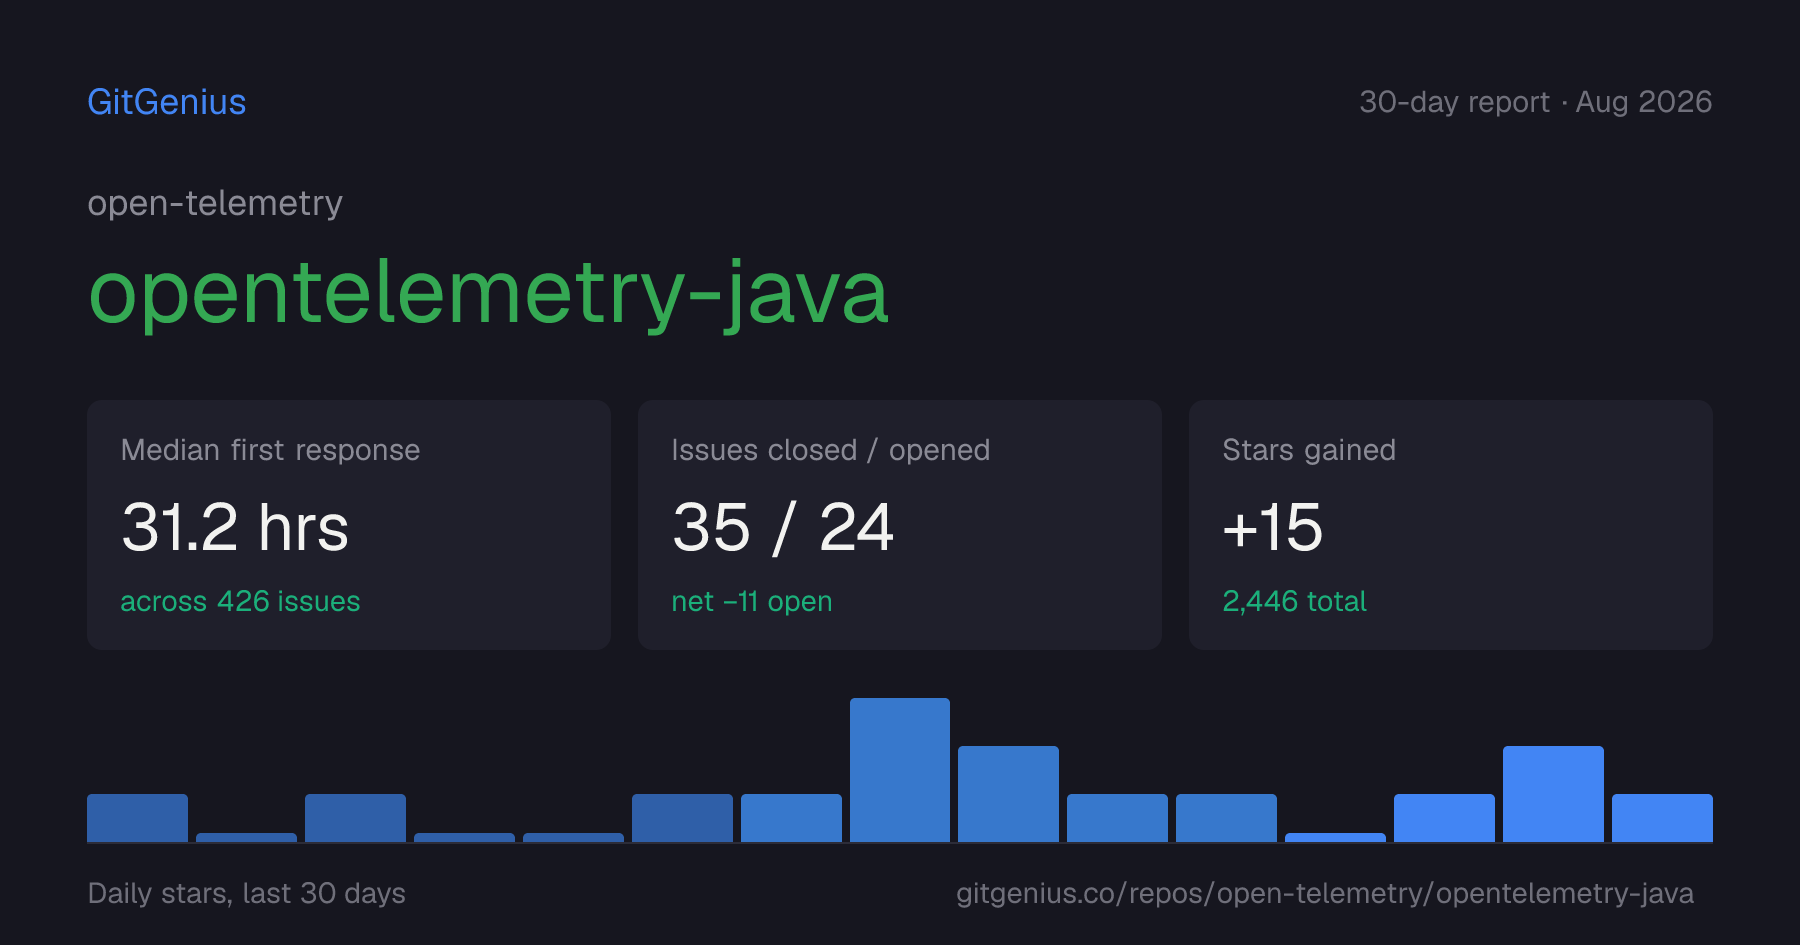This screenshot has width=1800, height=945.
Task: Click the "Issues closed / opened" label
Action: 831,450
